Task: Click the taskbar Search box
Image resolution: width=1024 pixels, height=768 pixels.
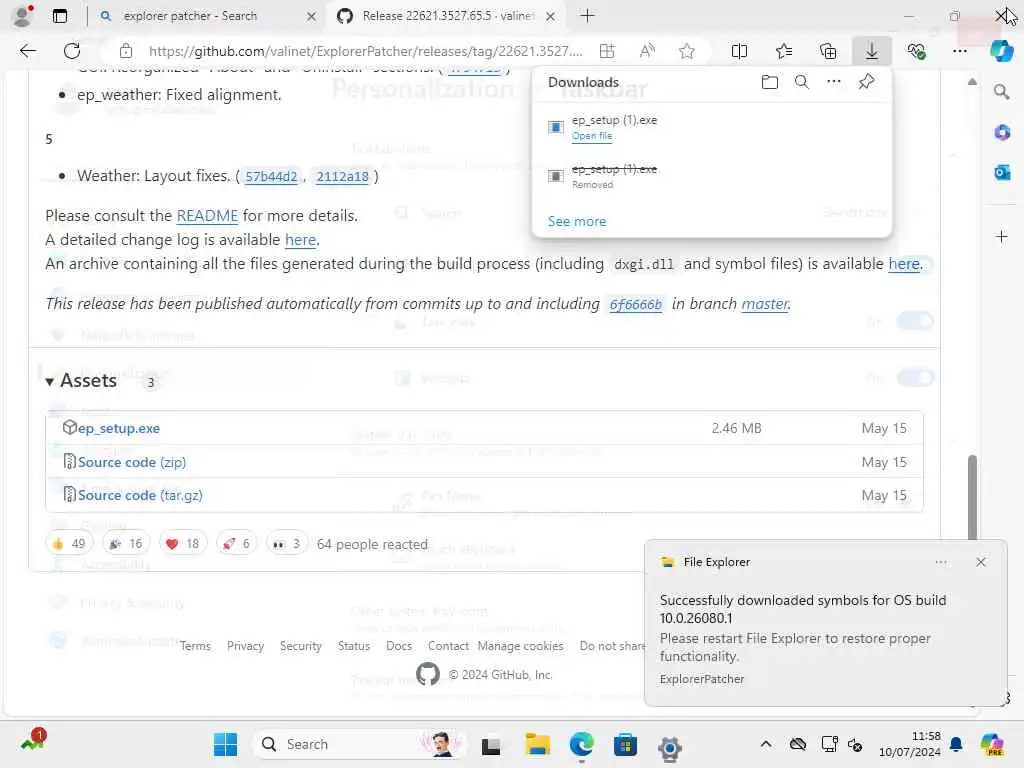Action: click(x=358, y=744)
